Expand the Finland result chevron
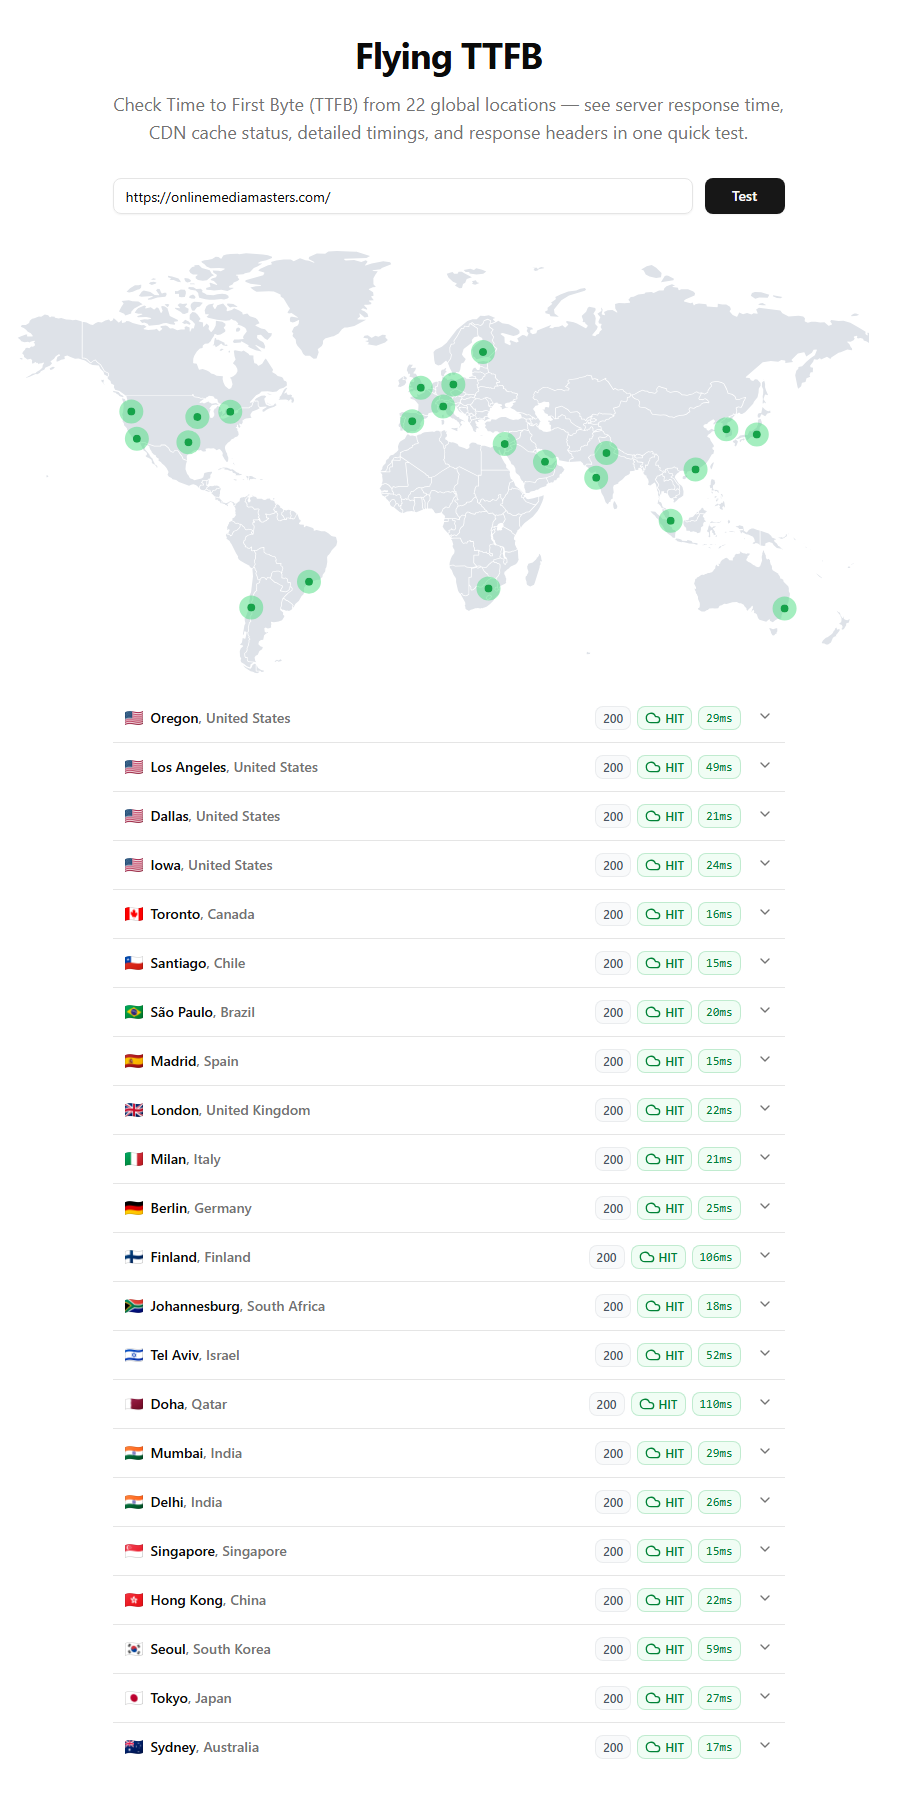Viewport: 900px width, 1802px height. [765, 1256]
